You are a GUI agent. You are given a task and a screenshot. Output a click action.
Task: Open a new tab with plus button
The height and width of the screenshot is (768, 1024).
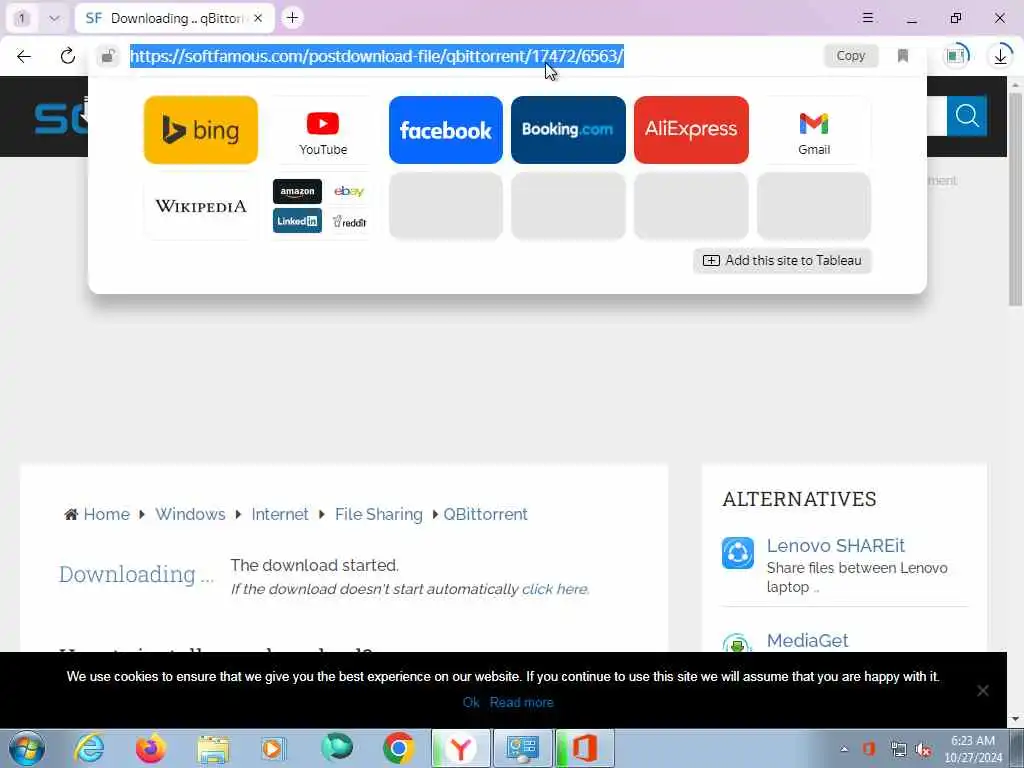pyautogui.click(x=292, y=18)
